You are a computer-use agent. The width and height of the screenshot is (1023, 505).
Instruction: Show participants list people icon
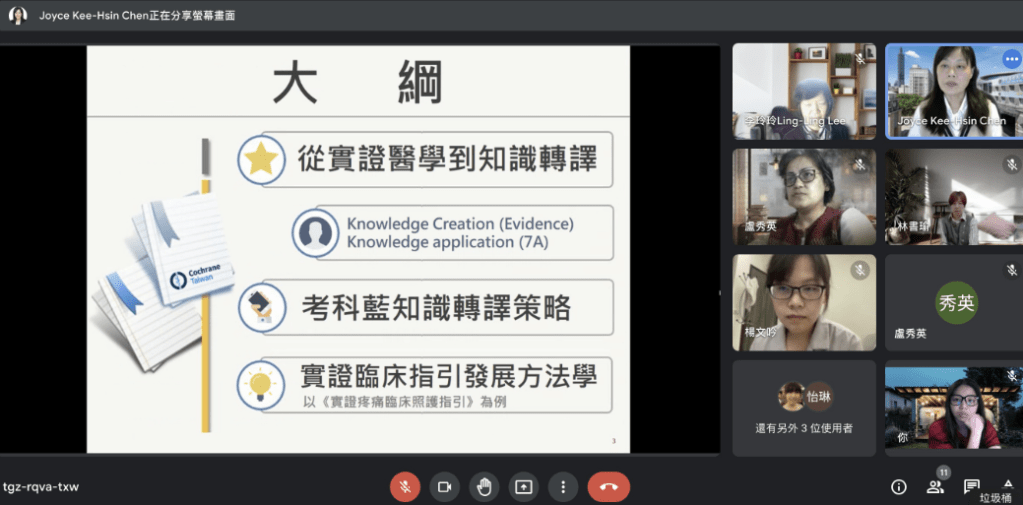click(x=935, y=487)
